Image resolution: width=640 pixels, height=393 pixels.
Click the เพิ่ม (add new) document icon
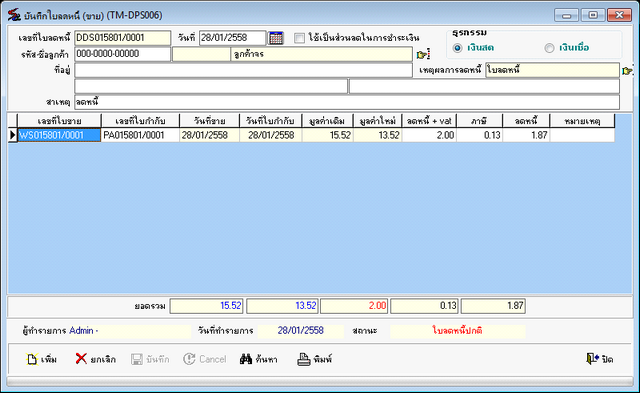coord(32,359)
